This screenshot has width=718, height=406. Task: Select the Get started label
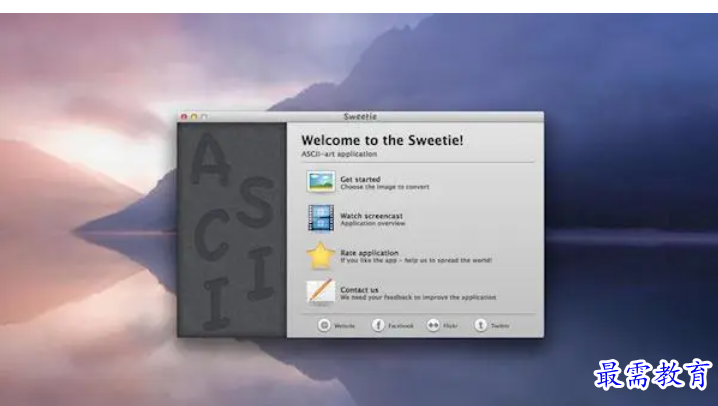pos(360,179)
